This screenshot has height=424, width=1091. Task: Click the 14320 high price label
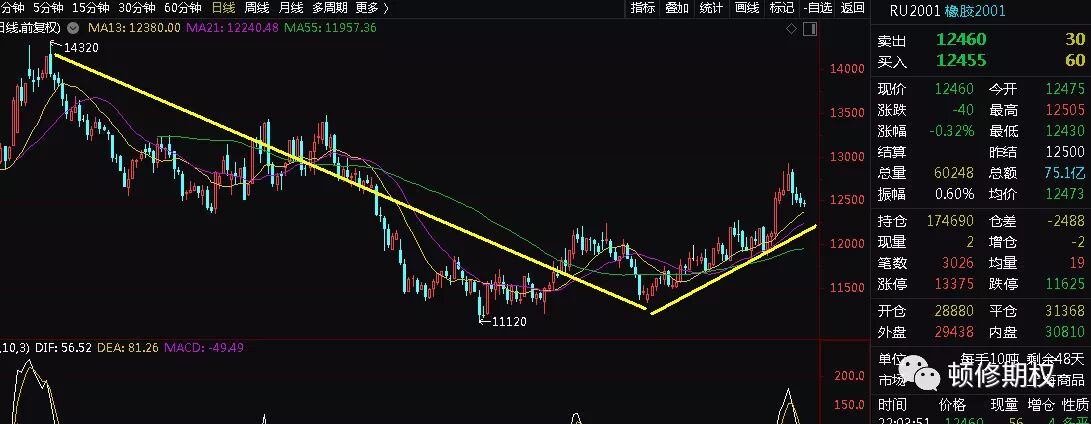(81, 48)
